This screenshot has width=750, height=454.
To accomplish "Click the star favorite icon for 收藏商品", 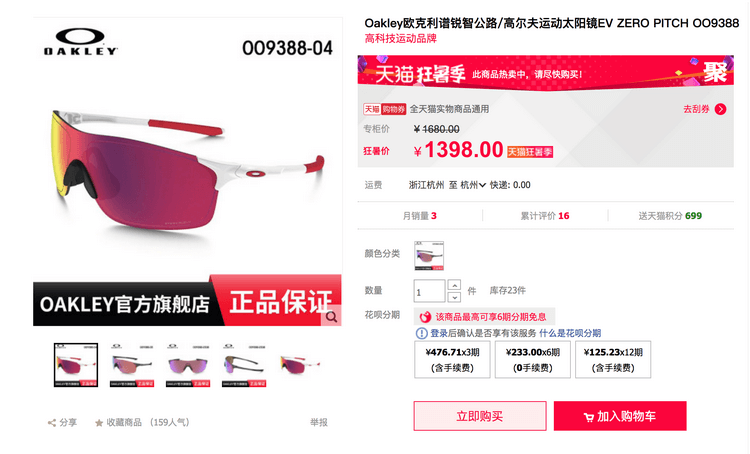I will click(99, 422).
